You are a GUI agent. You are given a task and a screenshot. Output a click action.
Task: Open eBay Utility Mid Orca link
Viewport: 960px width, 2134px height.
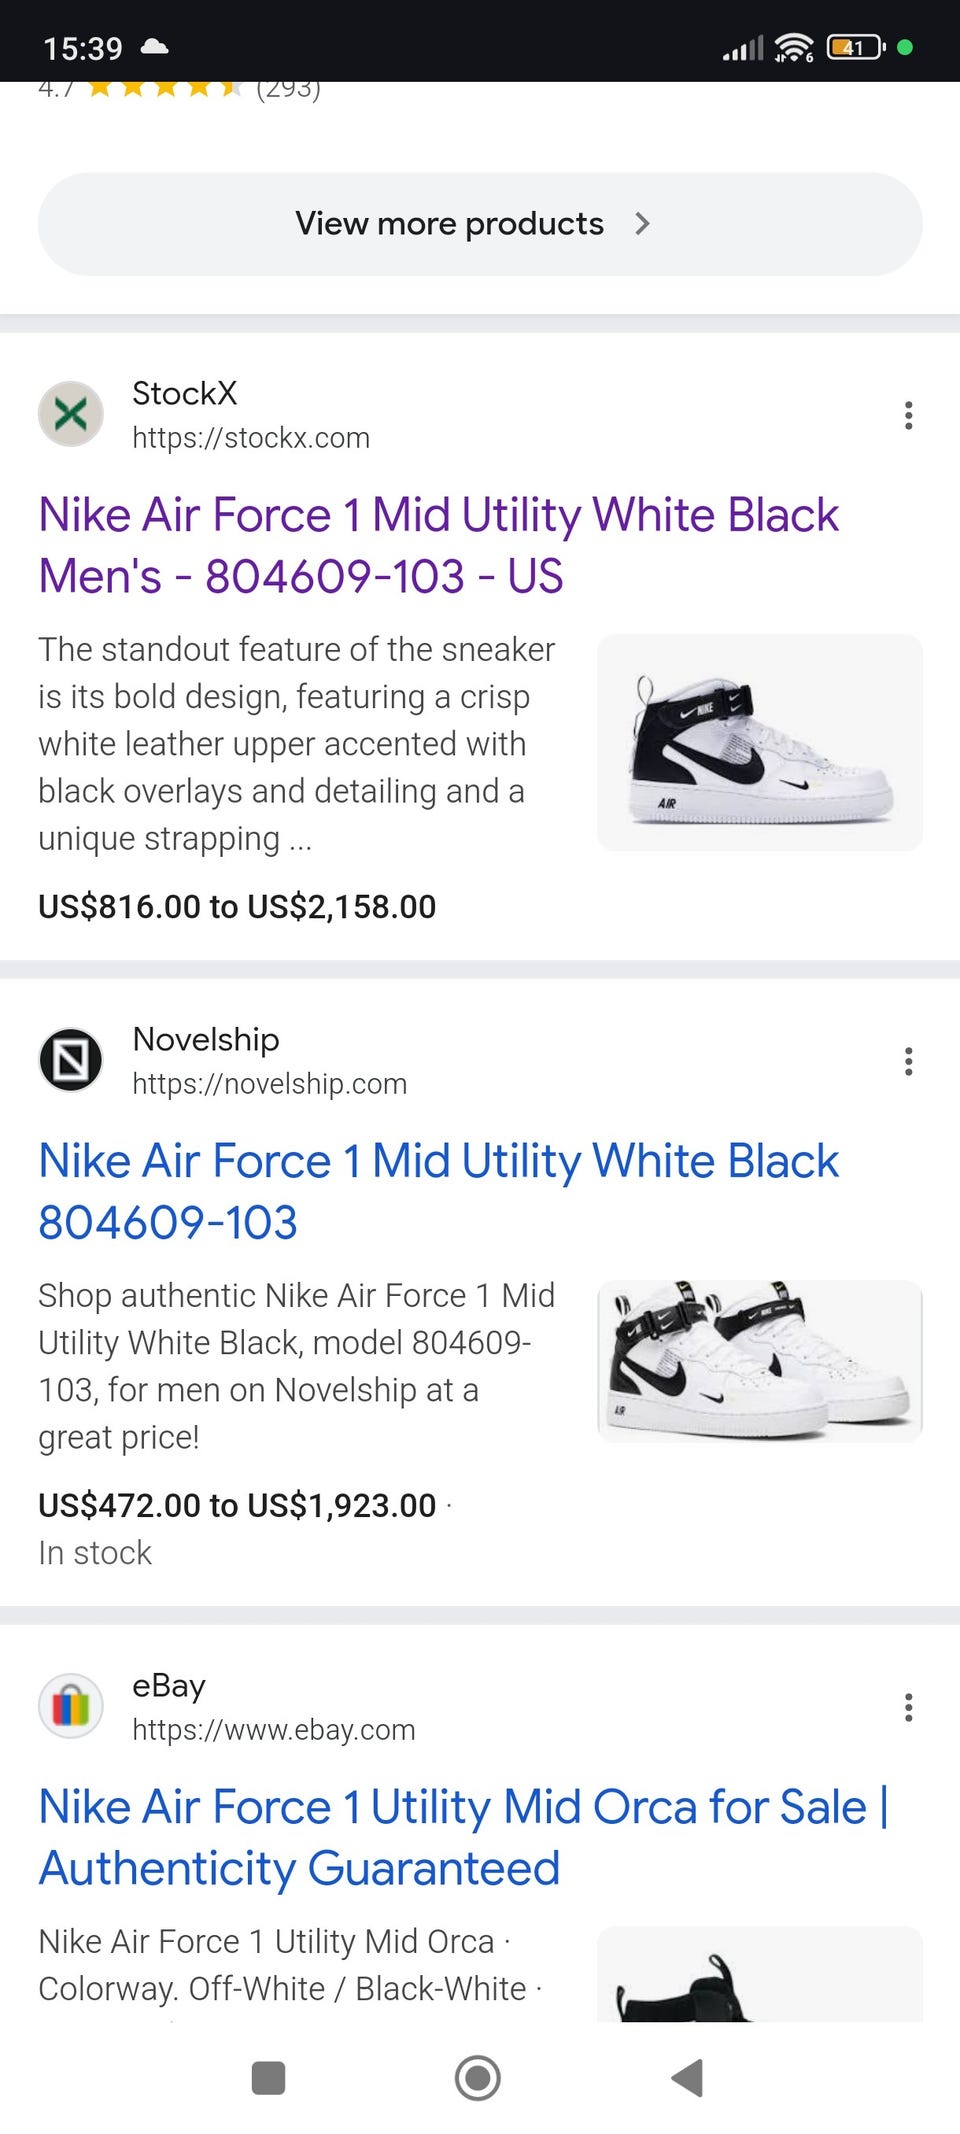click(463, 1837)
